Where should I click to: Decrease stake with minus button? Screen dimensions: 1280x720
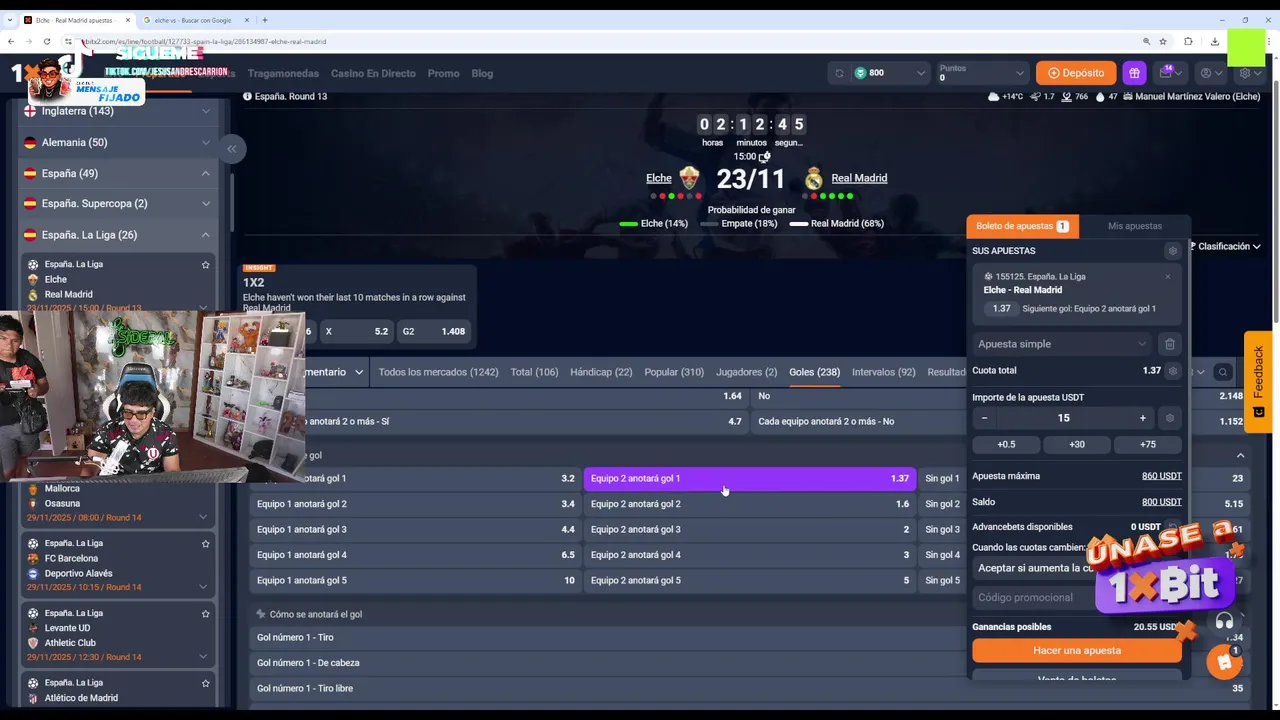pos(985,418)
